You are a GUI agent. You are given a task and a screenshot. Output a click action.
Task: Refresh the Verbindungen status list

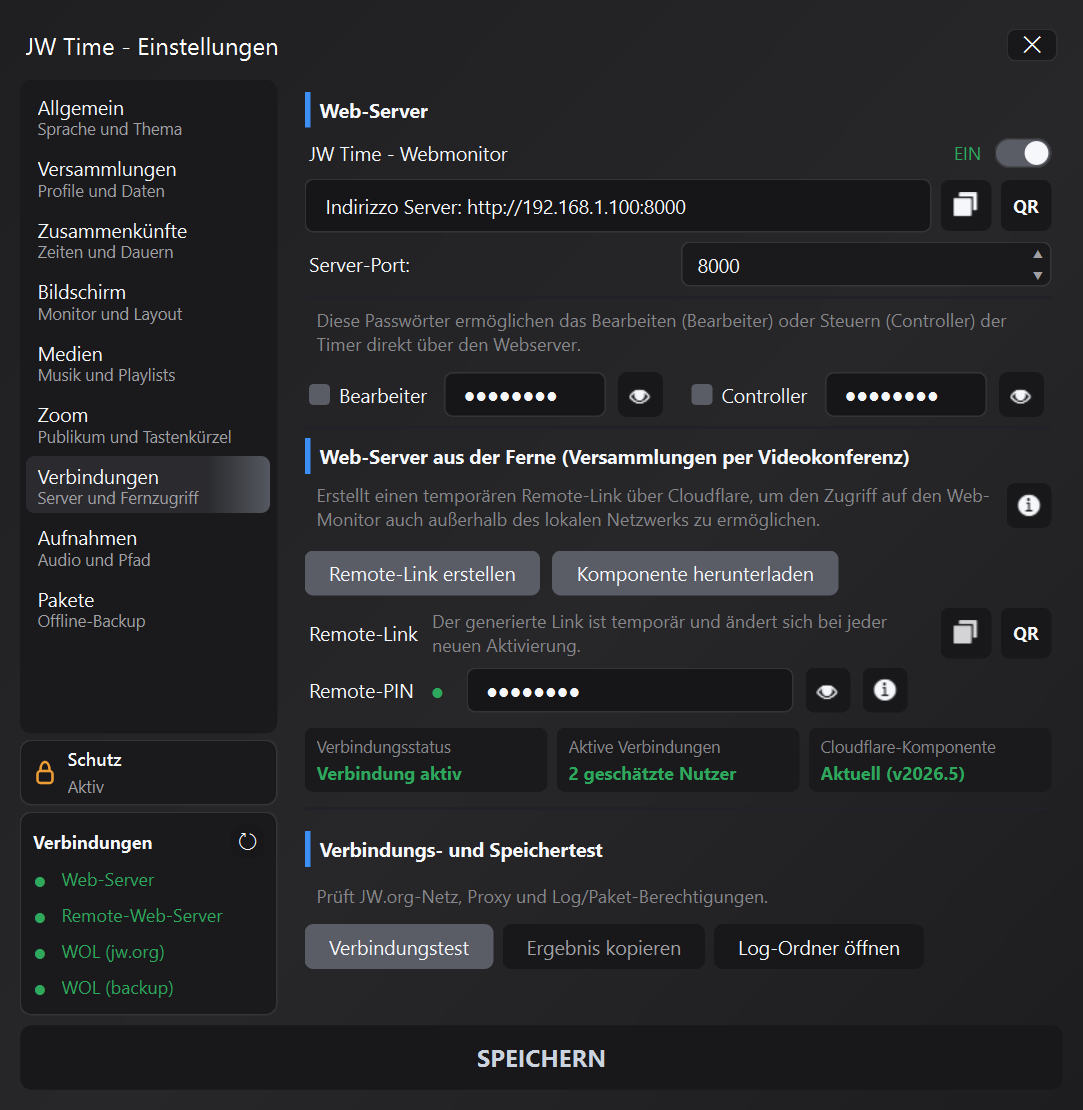247,842
